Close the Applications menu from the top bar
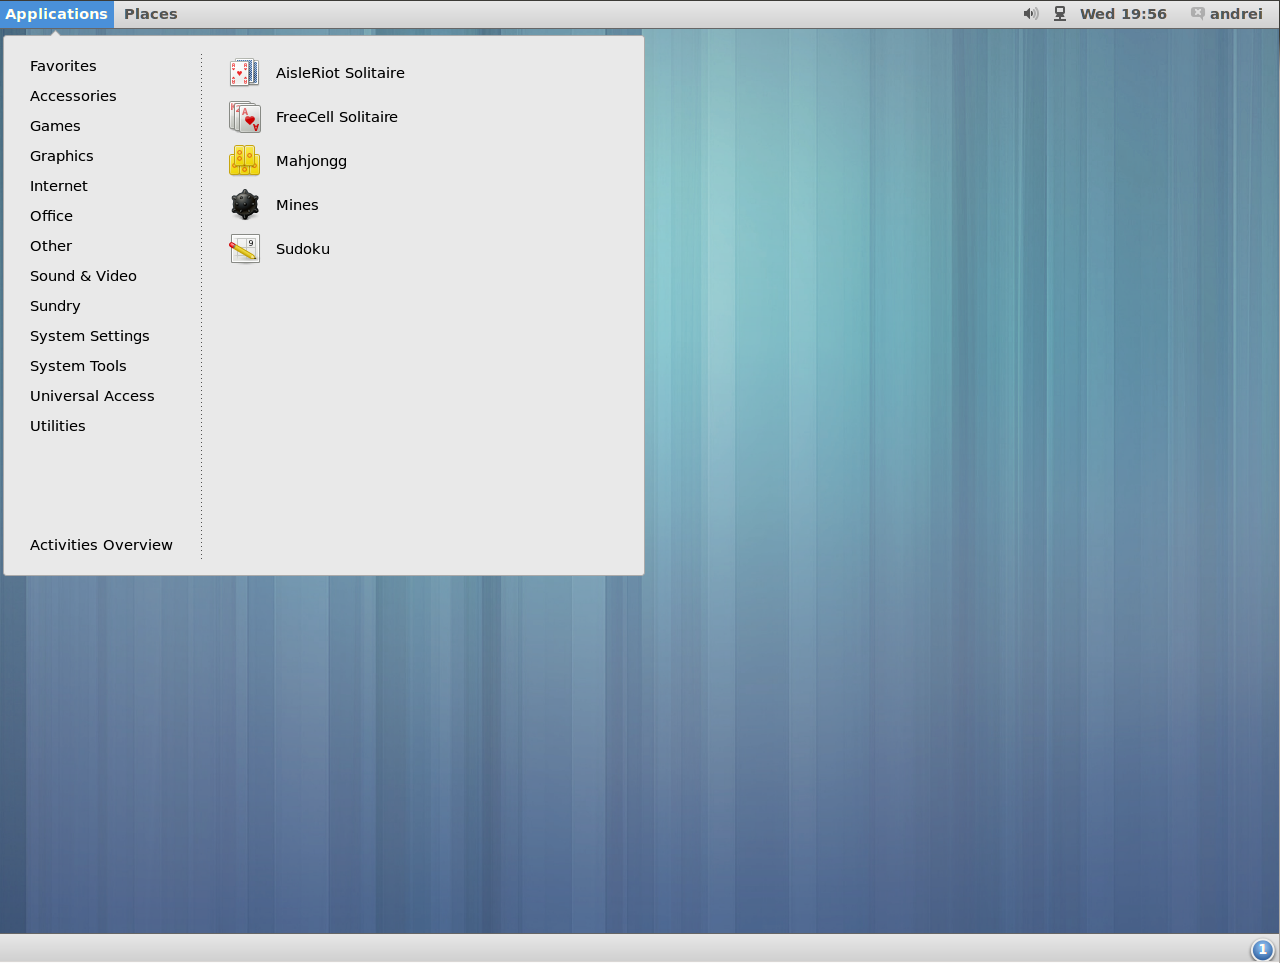 [57, 14]
